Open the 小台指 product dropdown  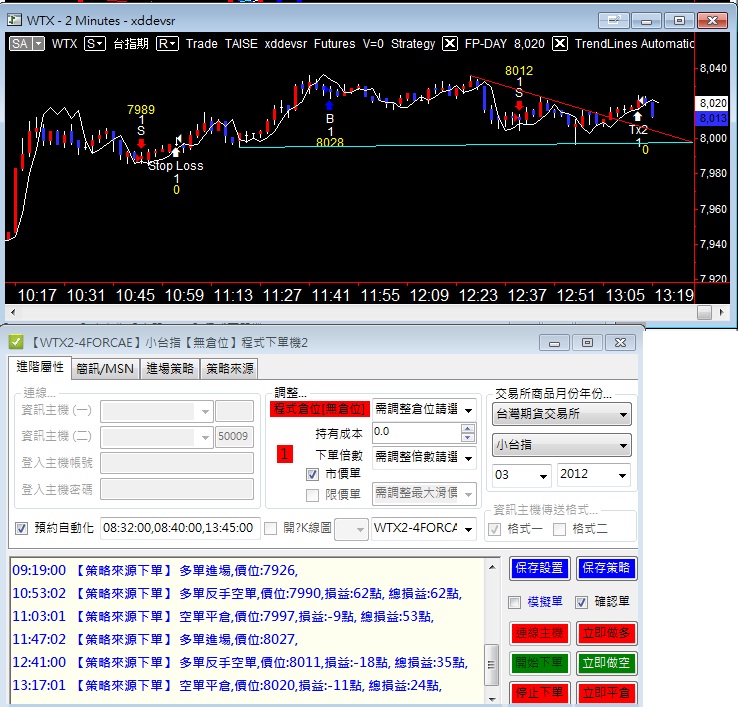click(561, 445)
